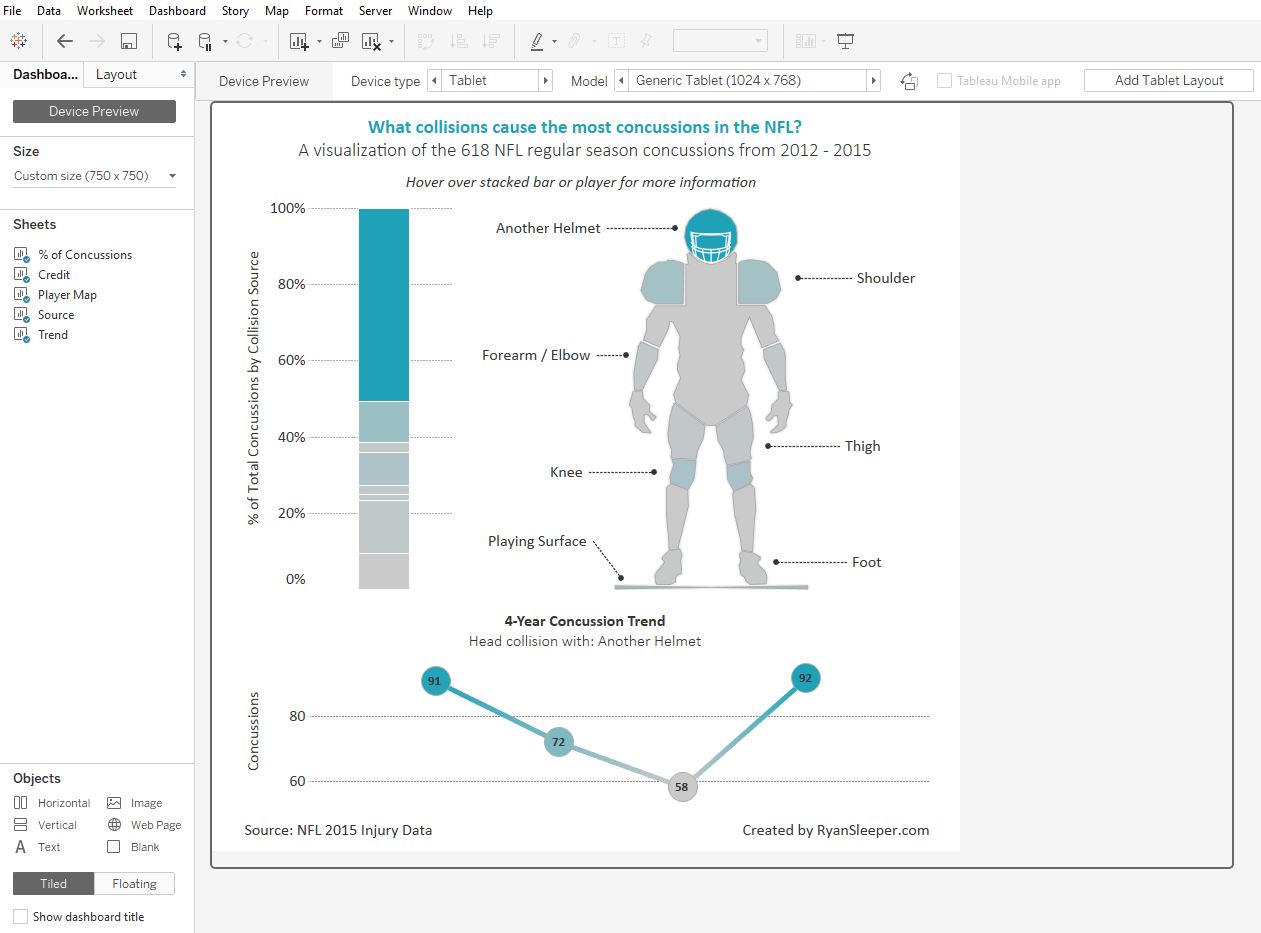Click the Save disk icon
Viewport: 1261px width, 933px height.
[x=128, y=41]
